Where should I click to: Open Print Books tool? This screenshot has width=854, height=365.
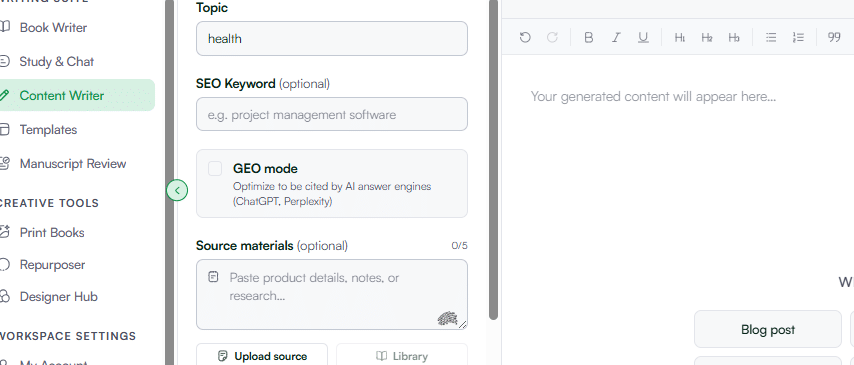point(52,233)
